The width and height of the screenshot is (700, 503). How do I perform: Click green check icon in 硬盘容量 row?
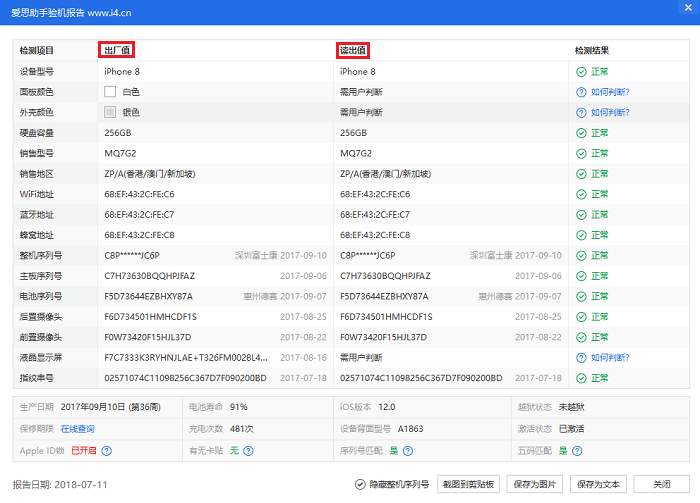(x=581, y=133)
